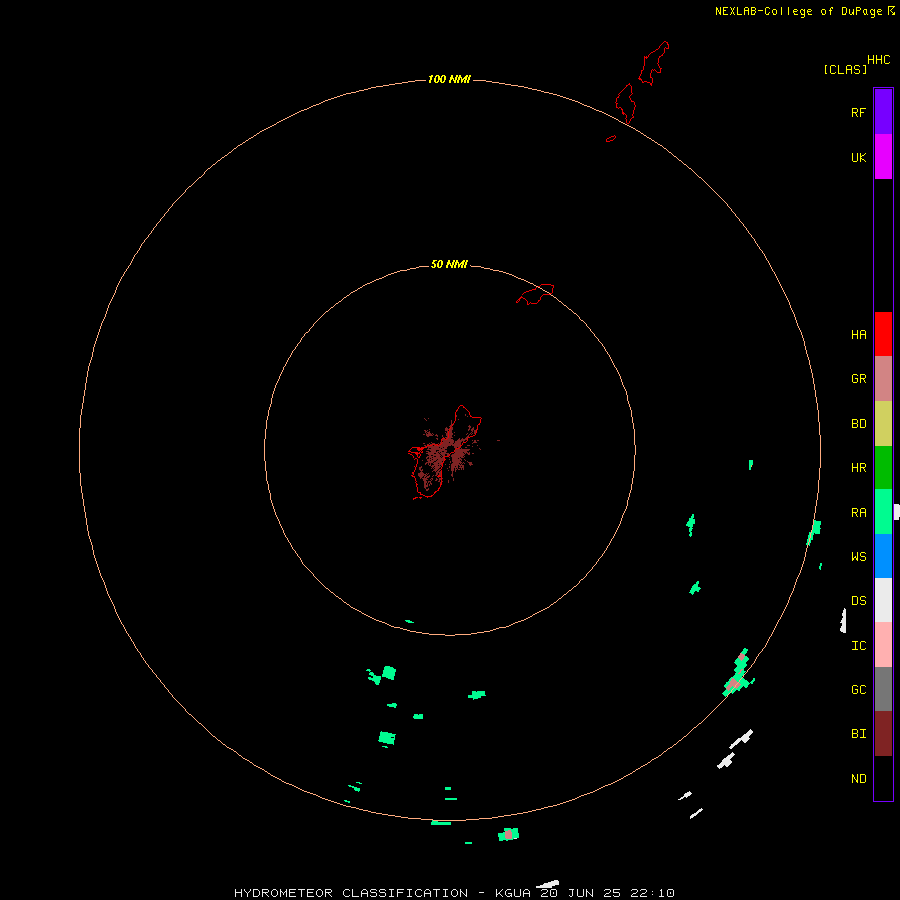Screen dimensions: 900x900
Task: Click the 'IC' legend label
Action: [858, 646]
